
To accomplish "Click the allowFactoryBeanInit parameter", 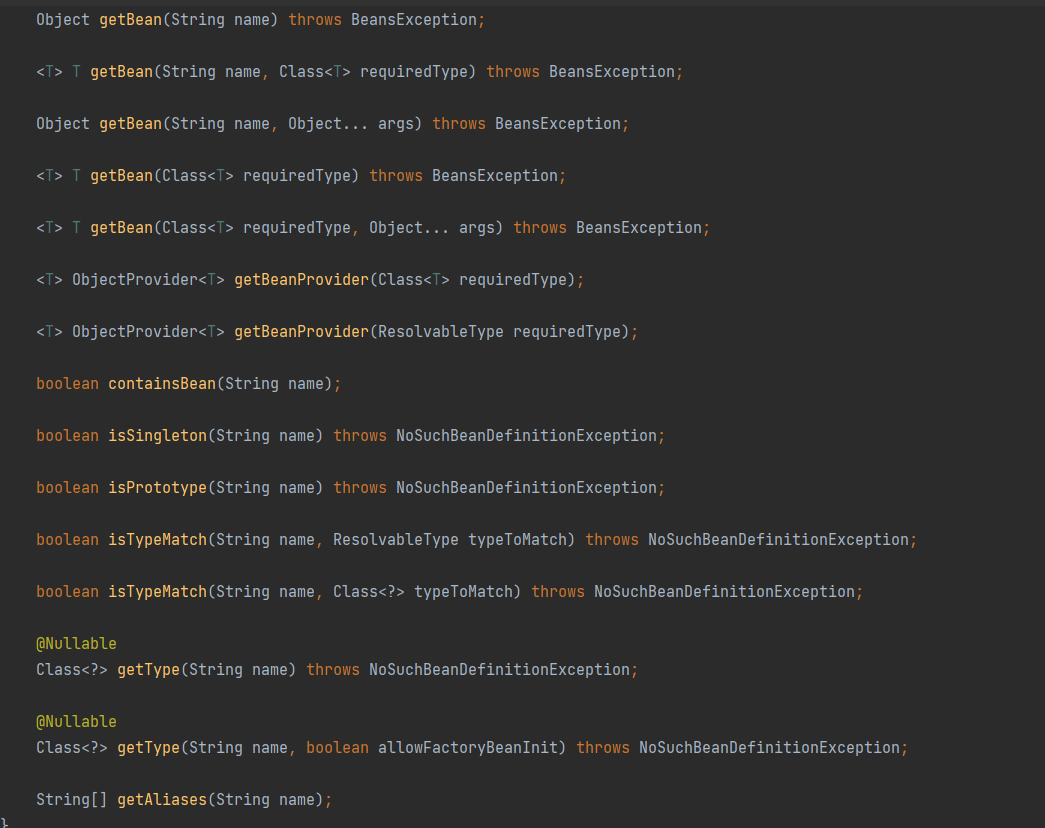I will coord(472,748).
